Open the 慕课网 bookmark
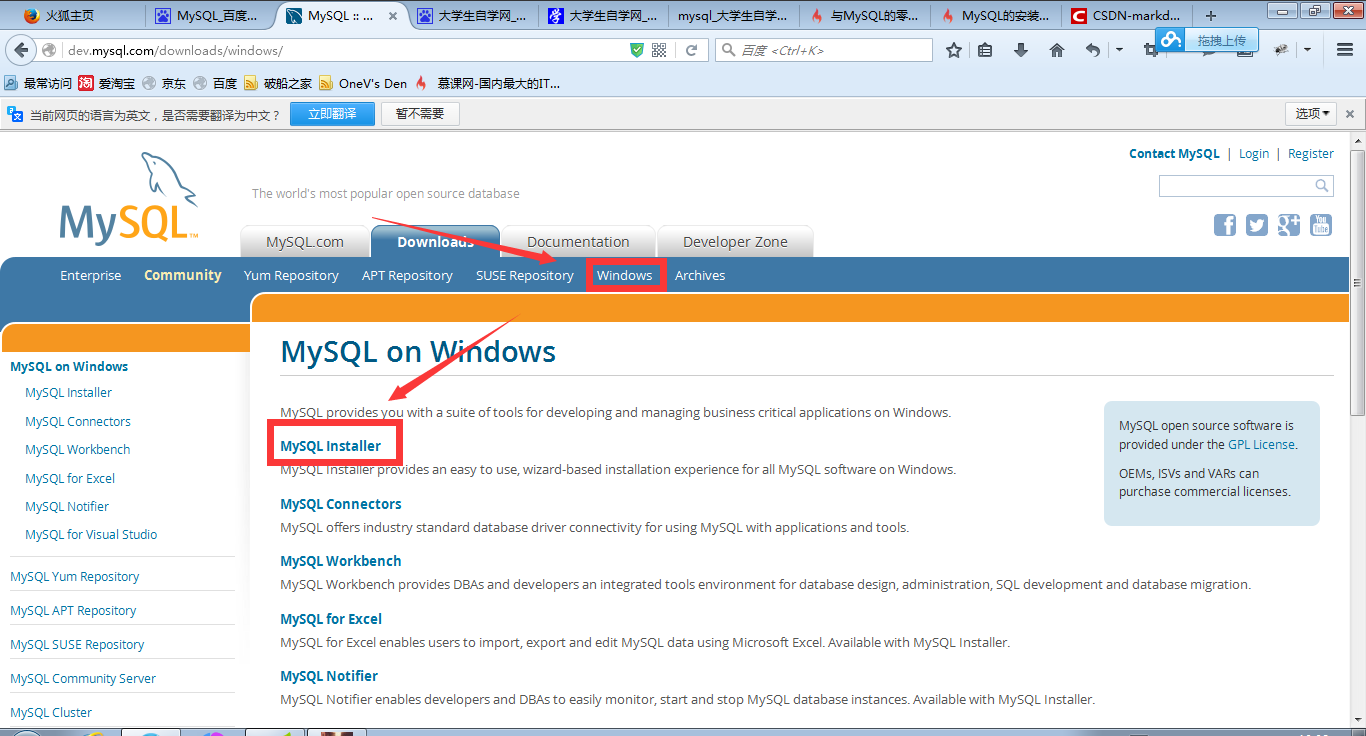This screenshot has width=1366, height=736. click(488, 83)
